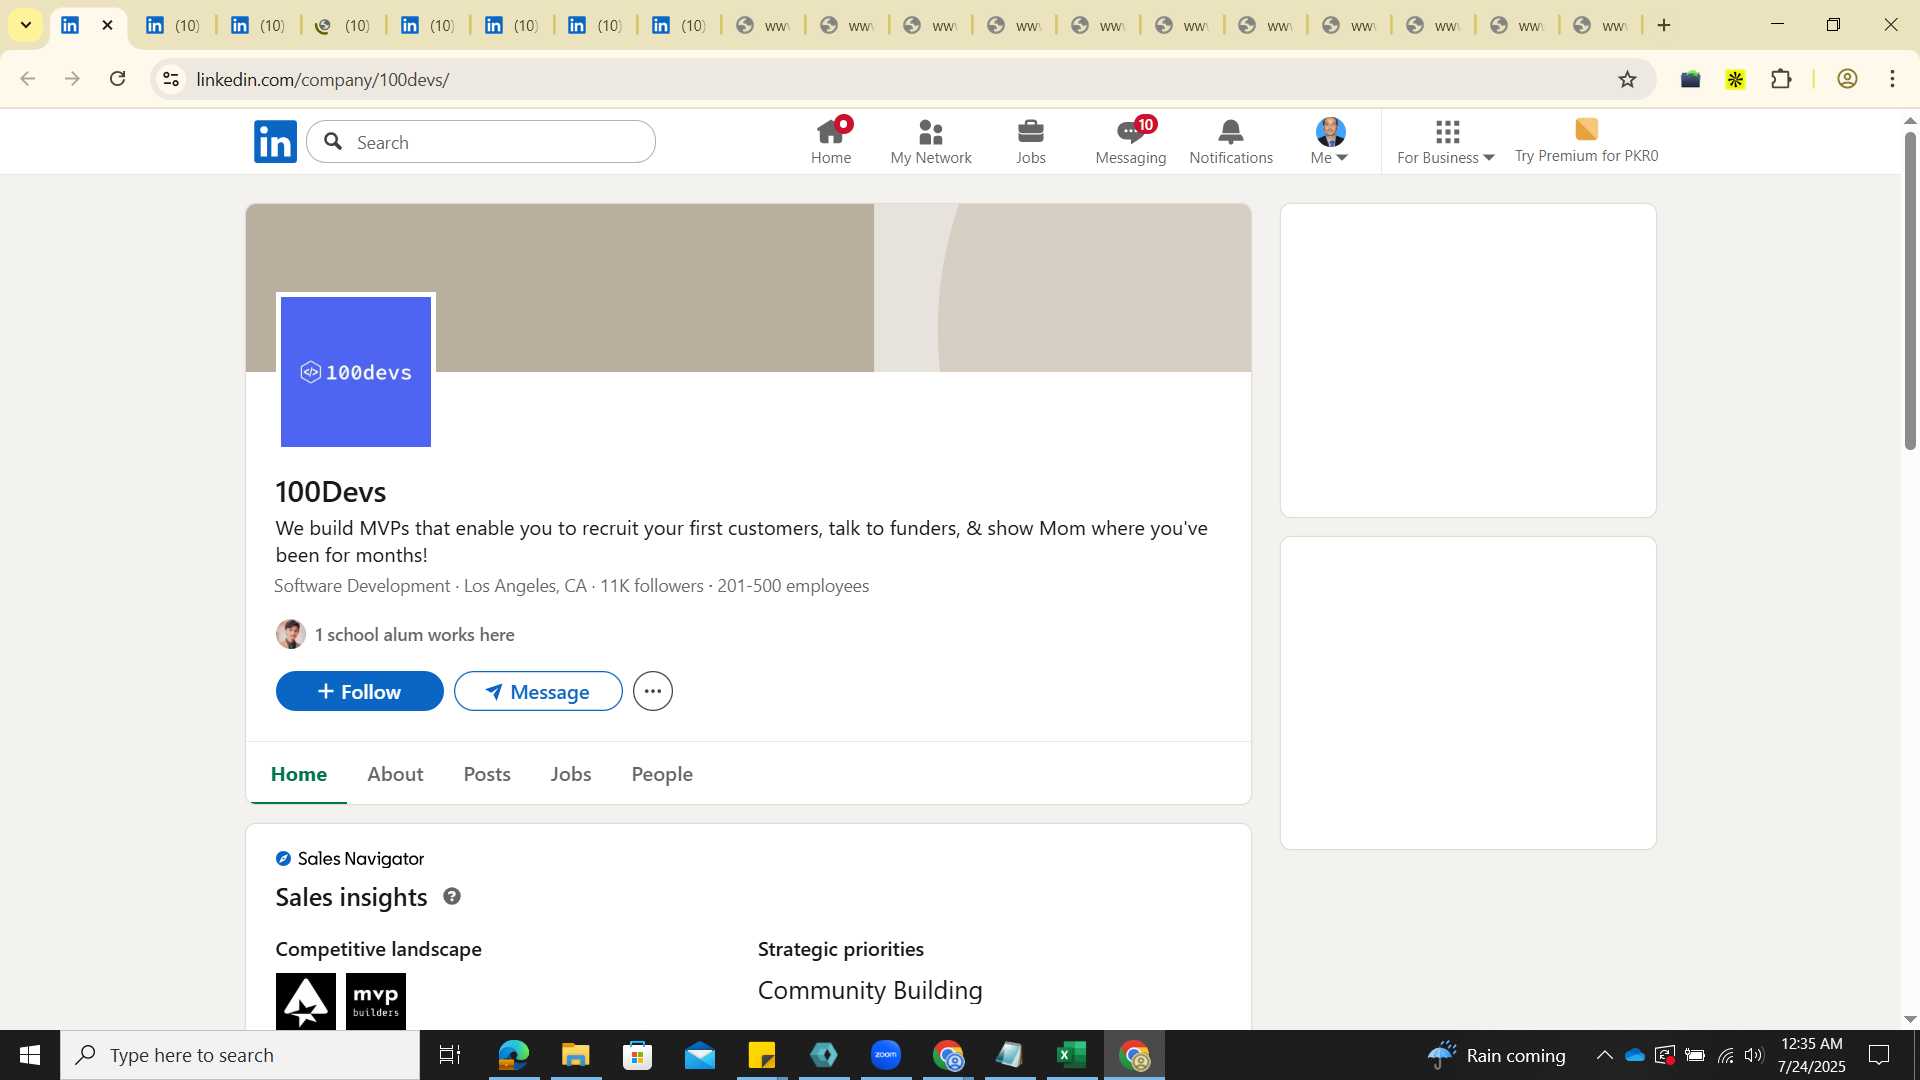Show Sales insights help tooltip icon
1920x1080 pixels.
[x=452, y=896]
